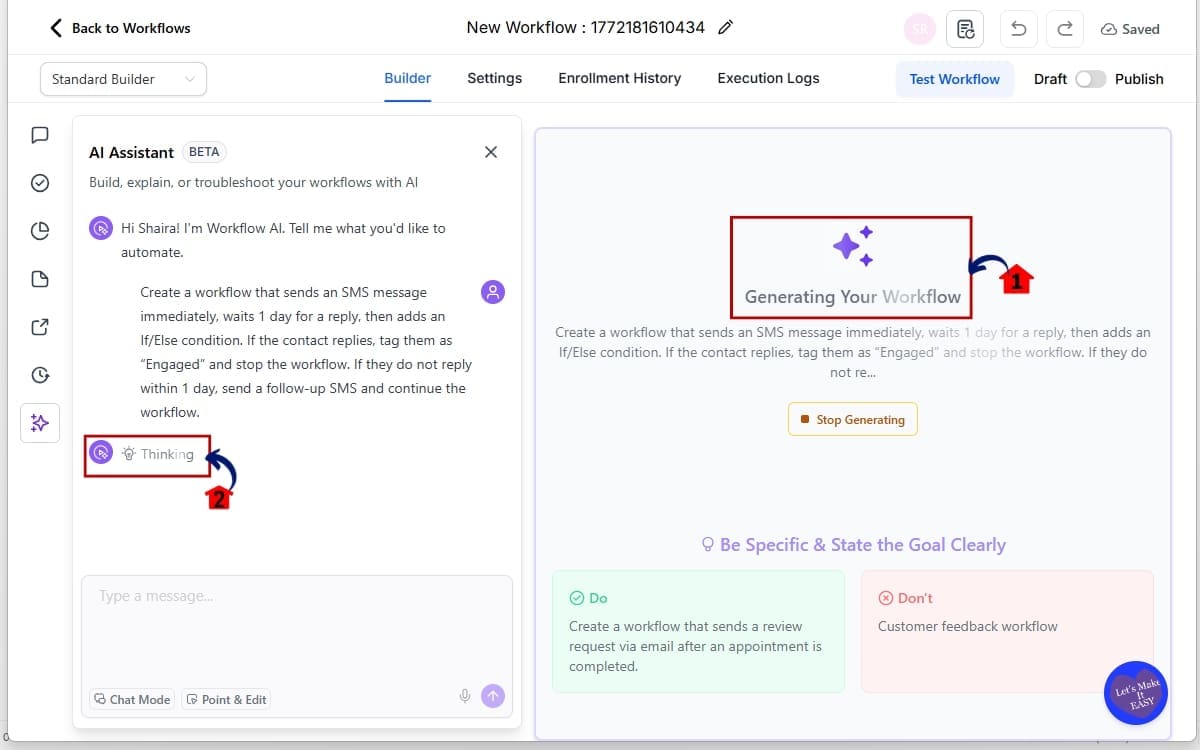Open the Standard Builder dropdown
1200x750 pixels.
tap(122, 78)
